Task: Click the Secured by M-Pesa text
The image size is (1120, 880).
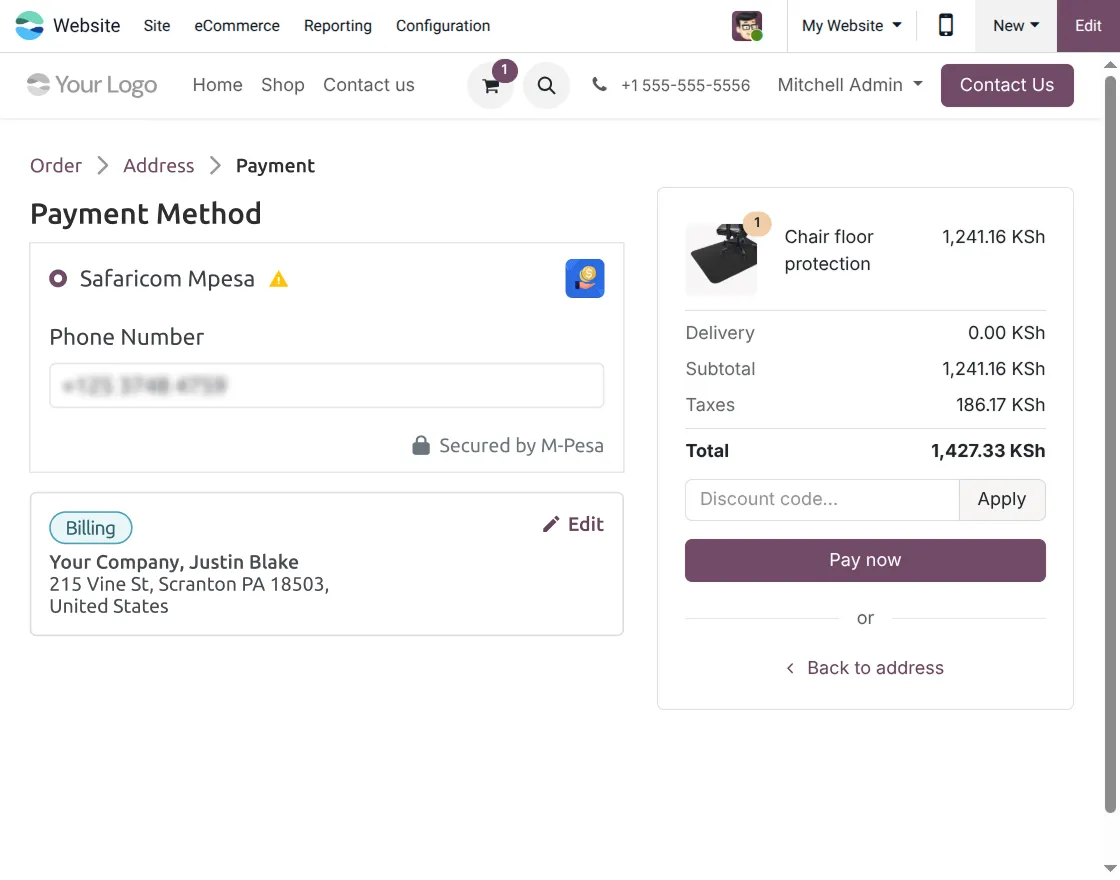Action: pos(521,446)
